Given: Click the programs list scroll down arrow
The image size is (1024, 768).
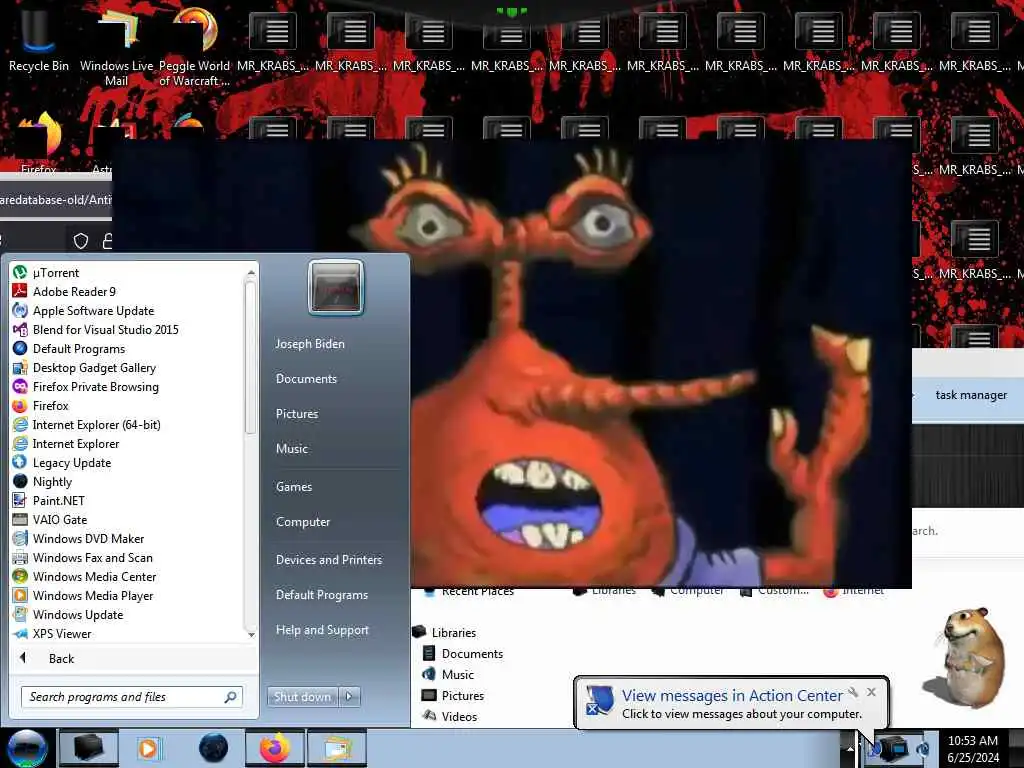Looking at the screenshot, I should (x=251, y=634).
